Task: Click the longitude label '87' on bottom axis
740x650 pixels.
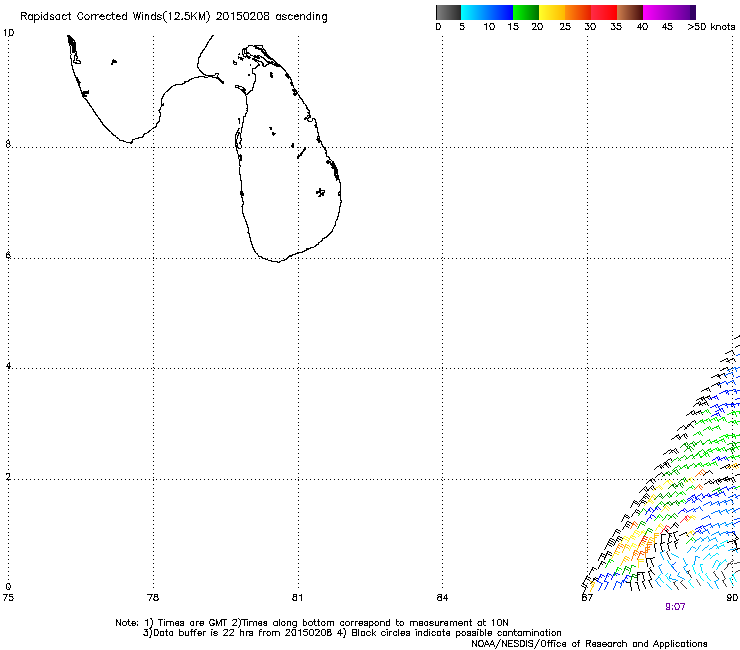Action: tap(587, 598)
